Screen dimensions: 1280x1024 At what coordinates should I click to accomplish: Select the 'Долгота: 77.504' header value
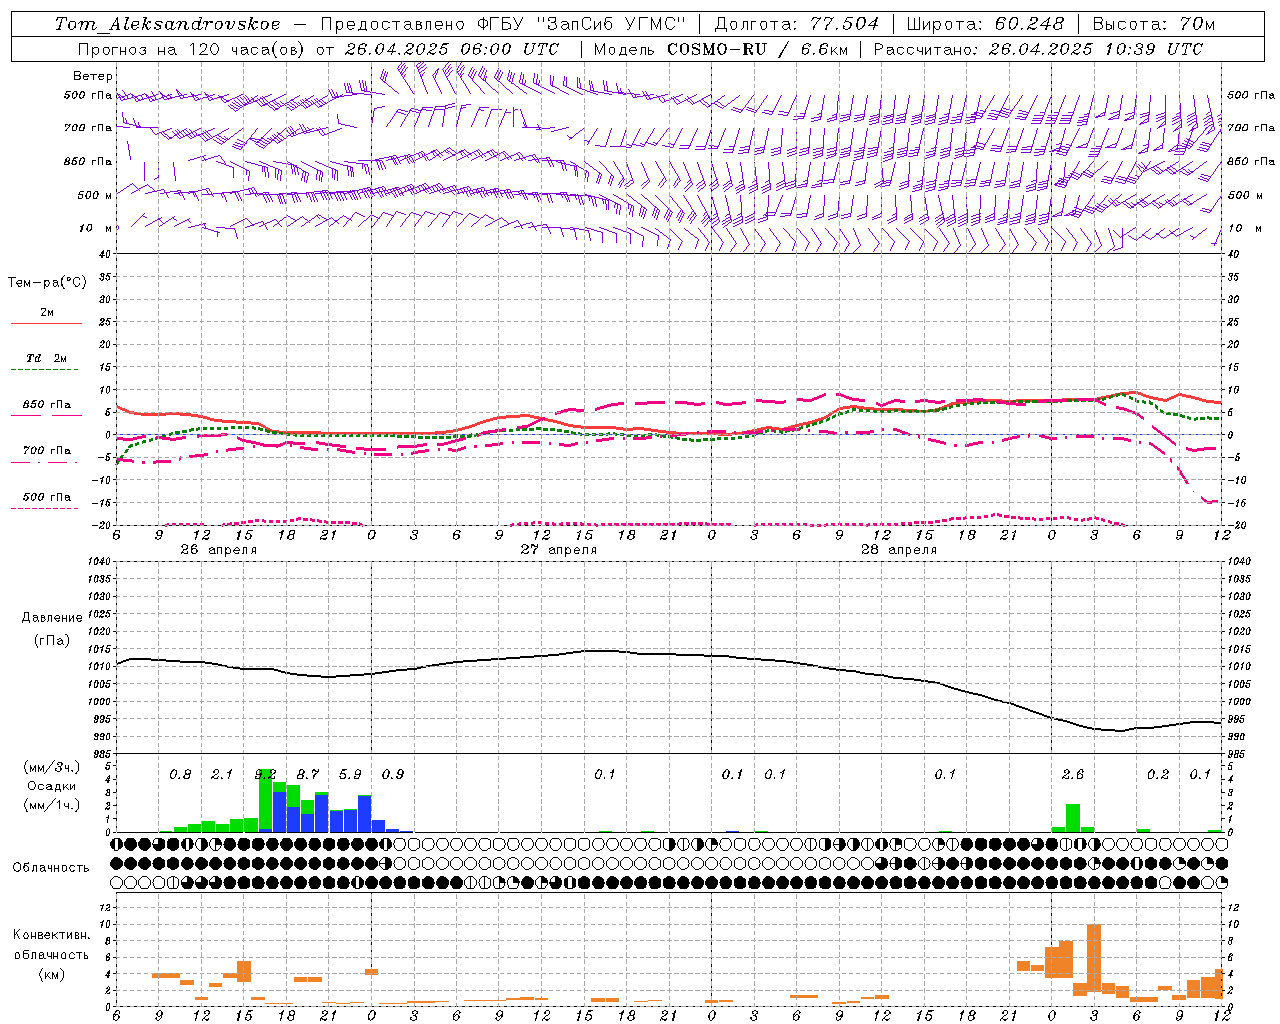tap(797, 24)
